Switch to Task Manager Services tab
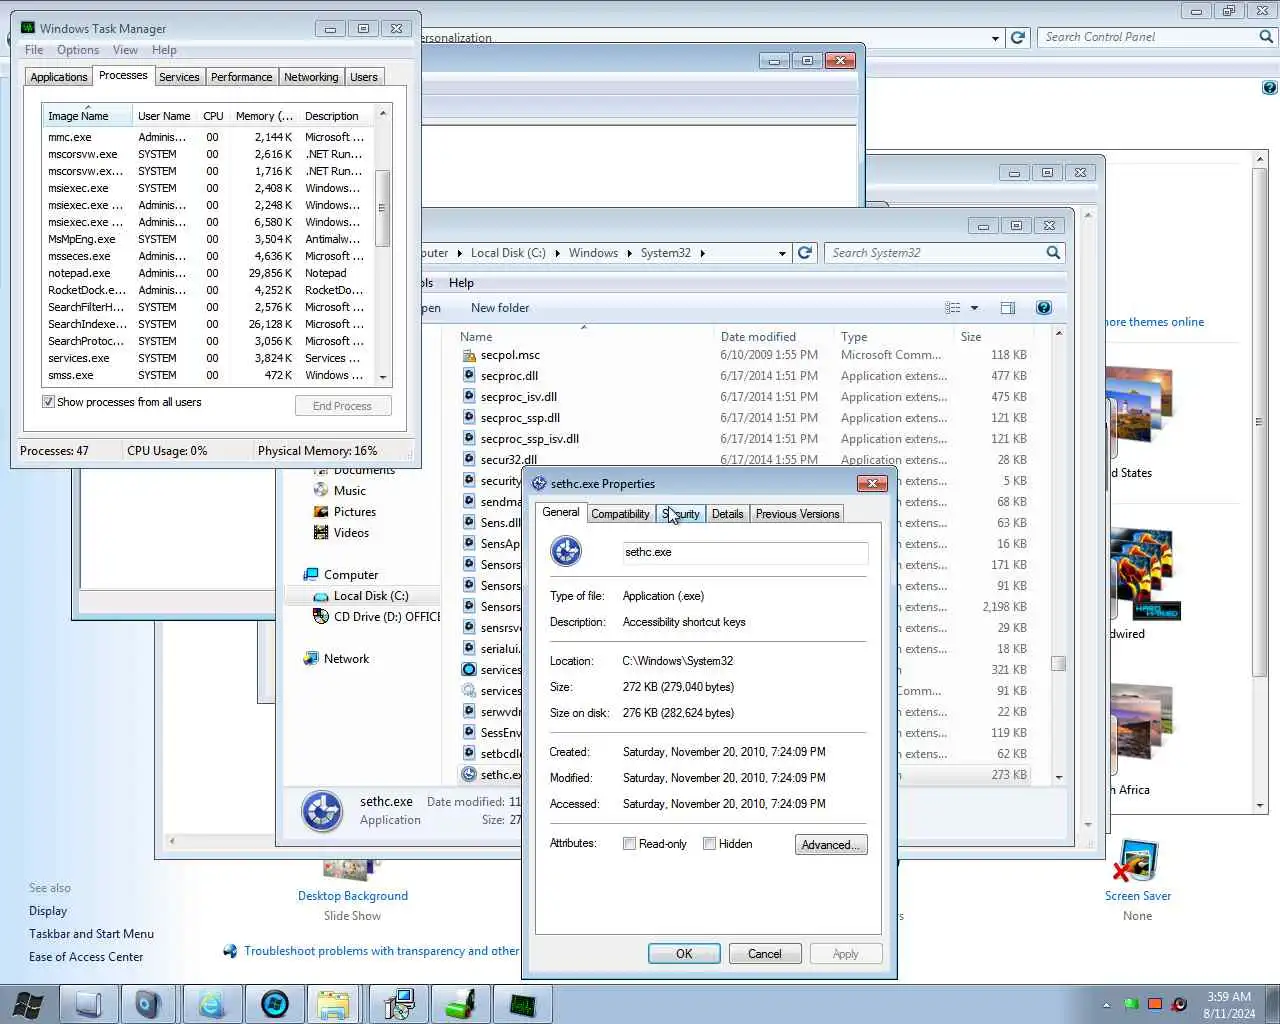 tap(179, 77)
